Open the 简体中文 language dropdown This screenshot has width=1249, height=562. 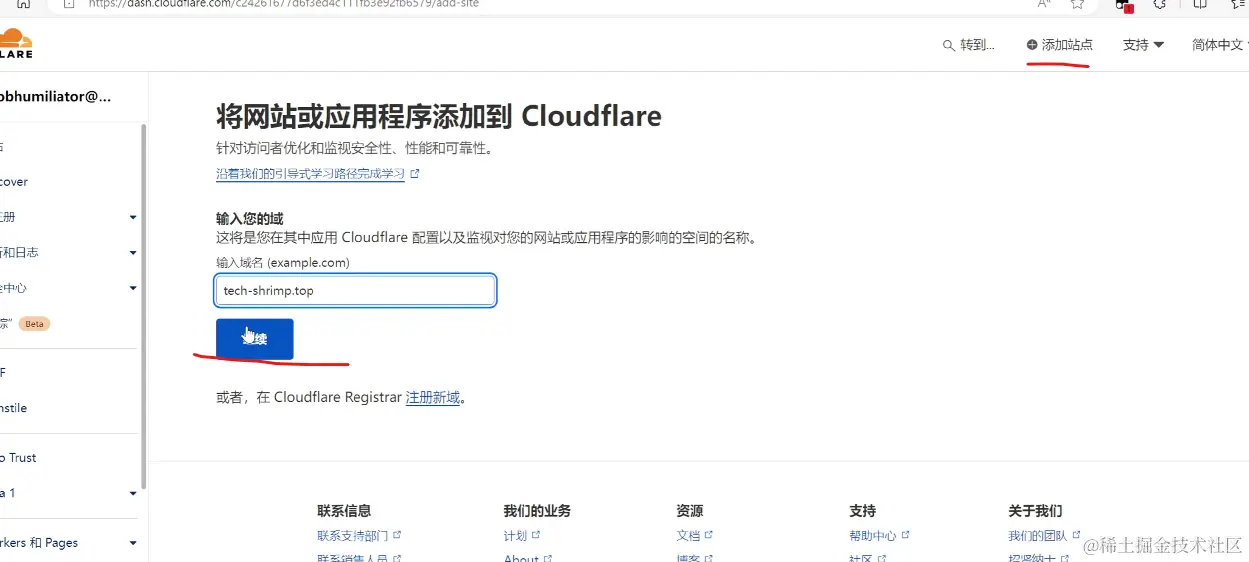pyautogui.click(x=1219, y=45)
